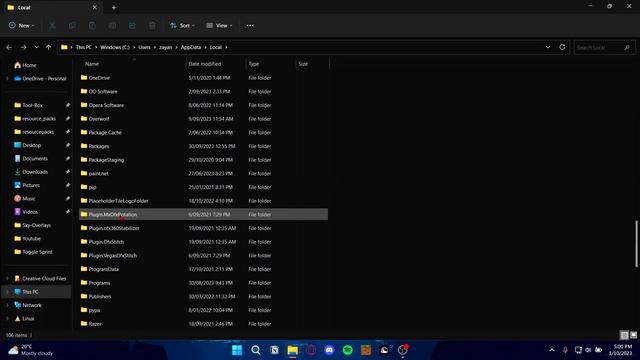This screenshot has height=360, width=640.
Task: Click the Copy toolbar icon
Action: (72, 26)
